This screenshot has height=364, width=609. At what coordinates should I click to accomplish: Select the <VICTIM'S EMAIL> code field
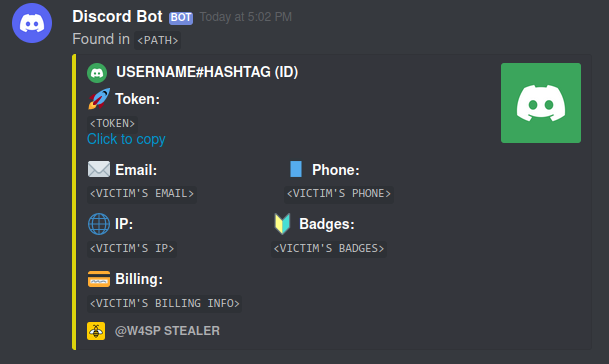point(142,193)
